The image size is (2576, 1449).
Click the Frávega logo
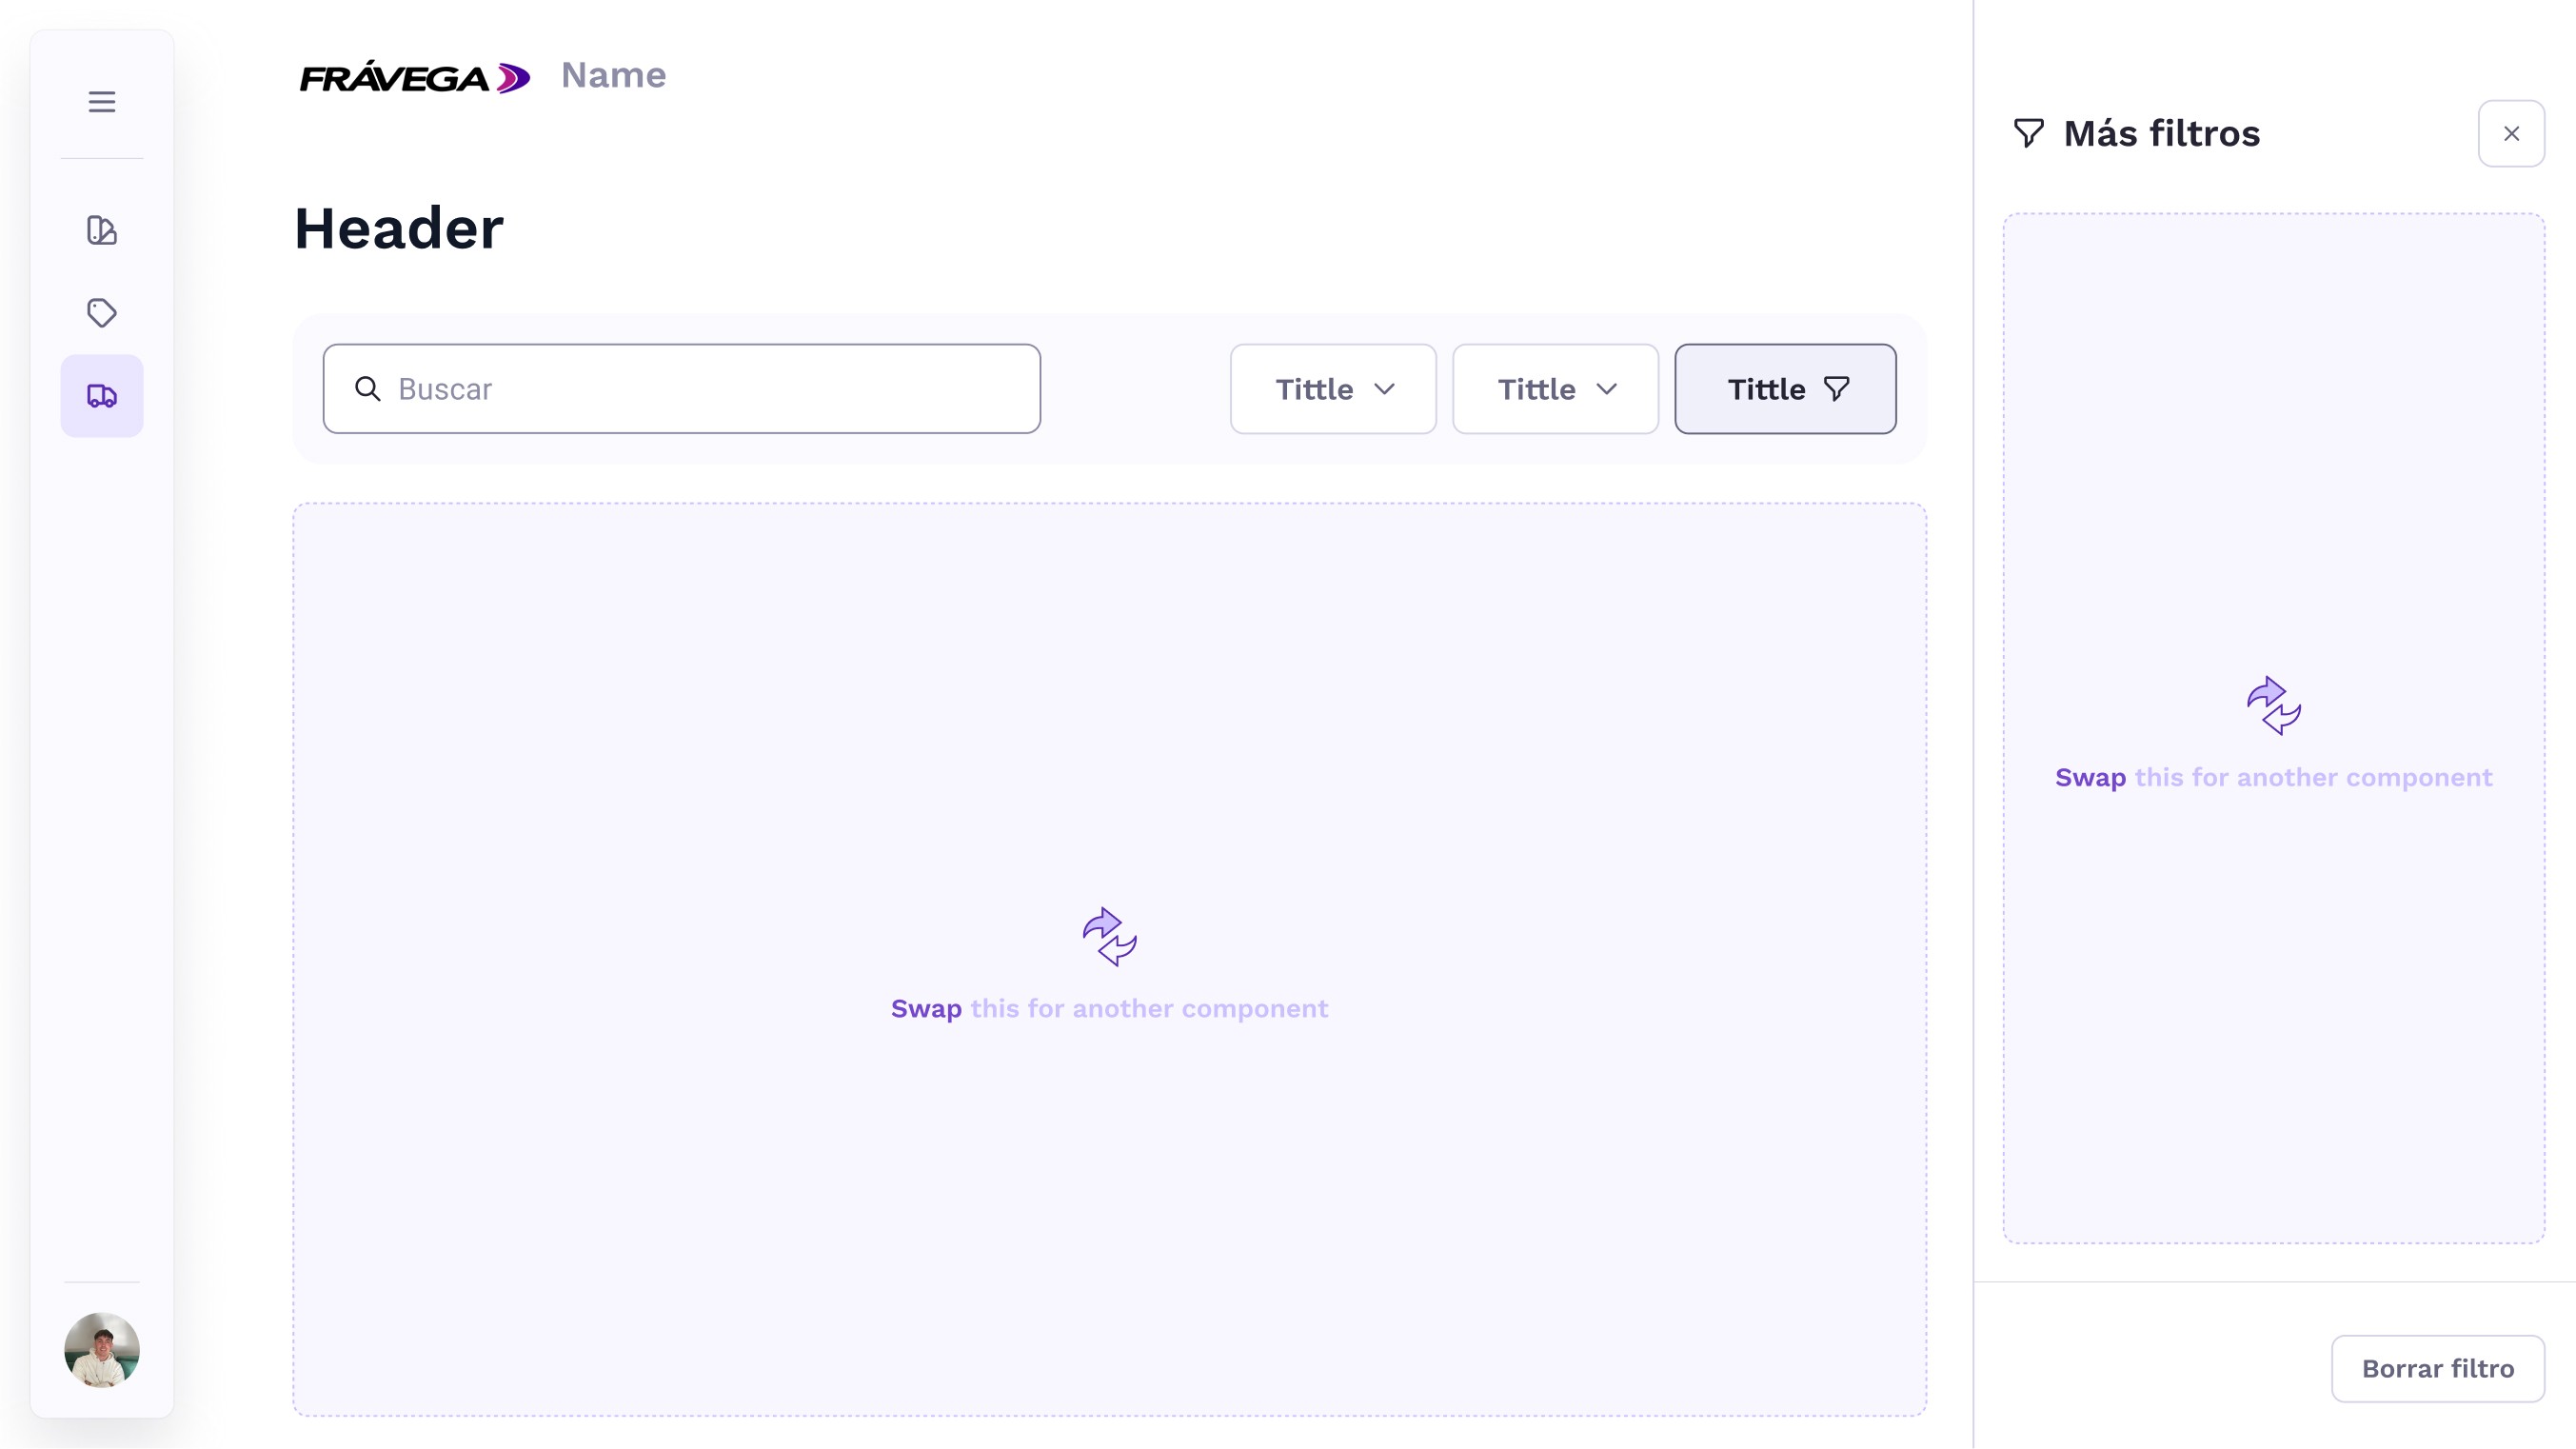pos(414,77)
